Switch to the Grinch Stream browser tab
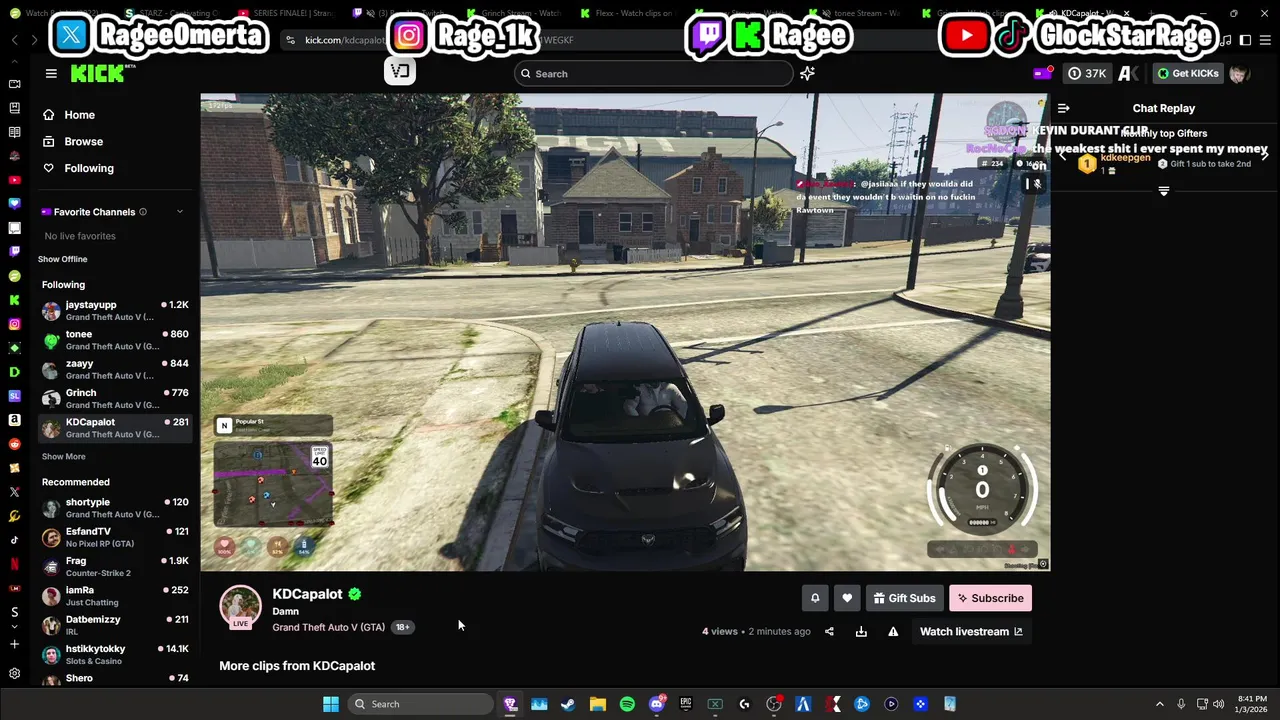Viewport: 1280px width, 720px height. [514, 13]
